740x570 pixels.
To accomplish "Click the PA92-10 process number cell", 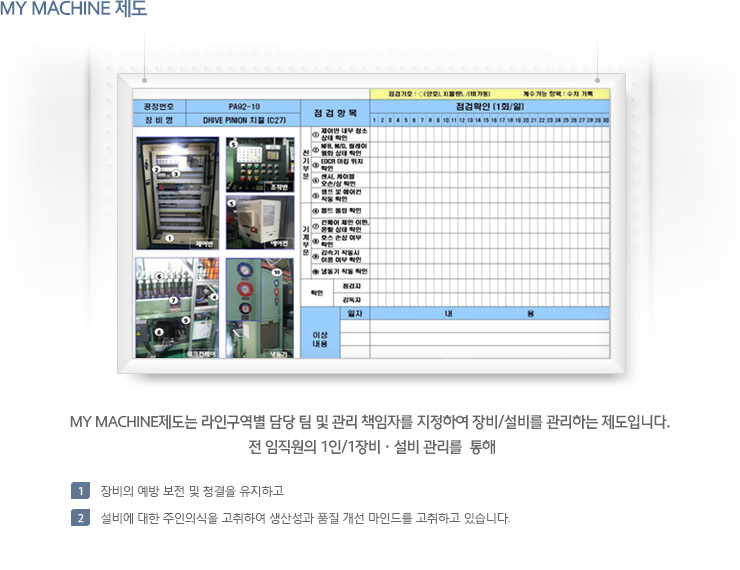I will [x=244, y=107].
